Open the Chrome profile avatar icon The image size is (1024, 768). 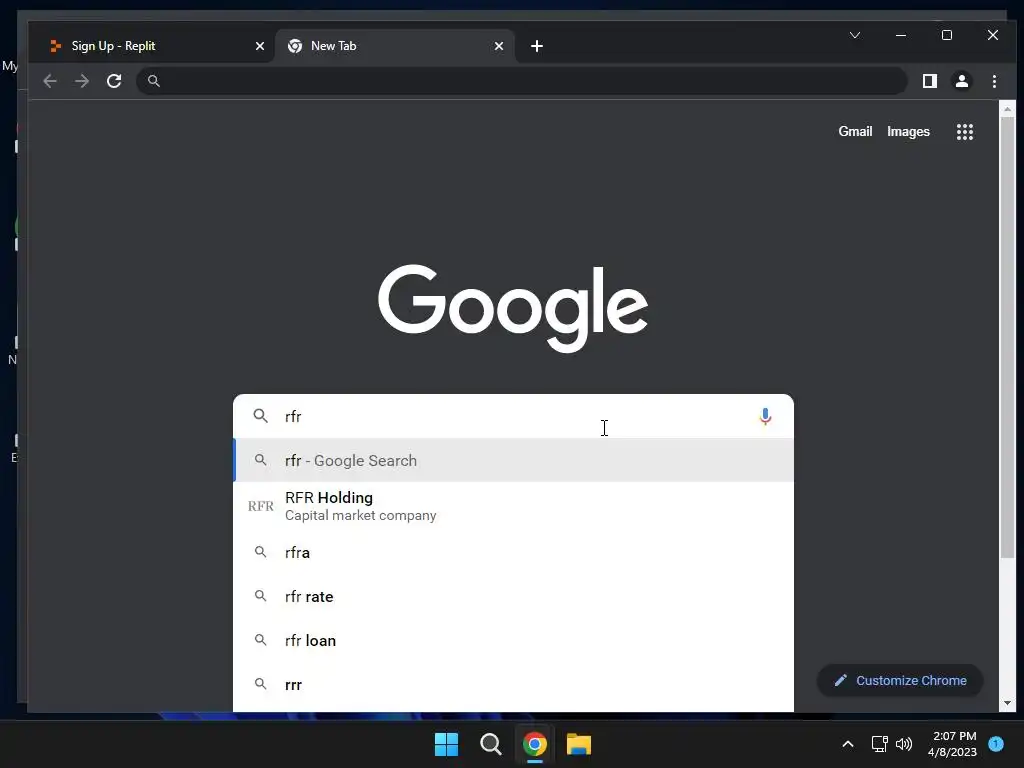[962, 81]
